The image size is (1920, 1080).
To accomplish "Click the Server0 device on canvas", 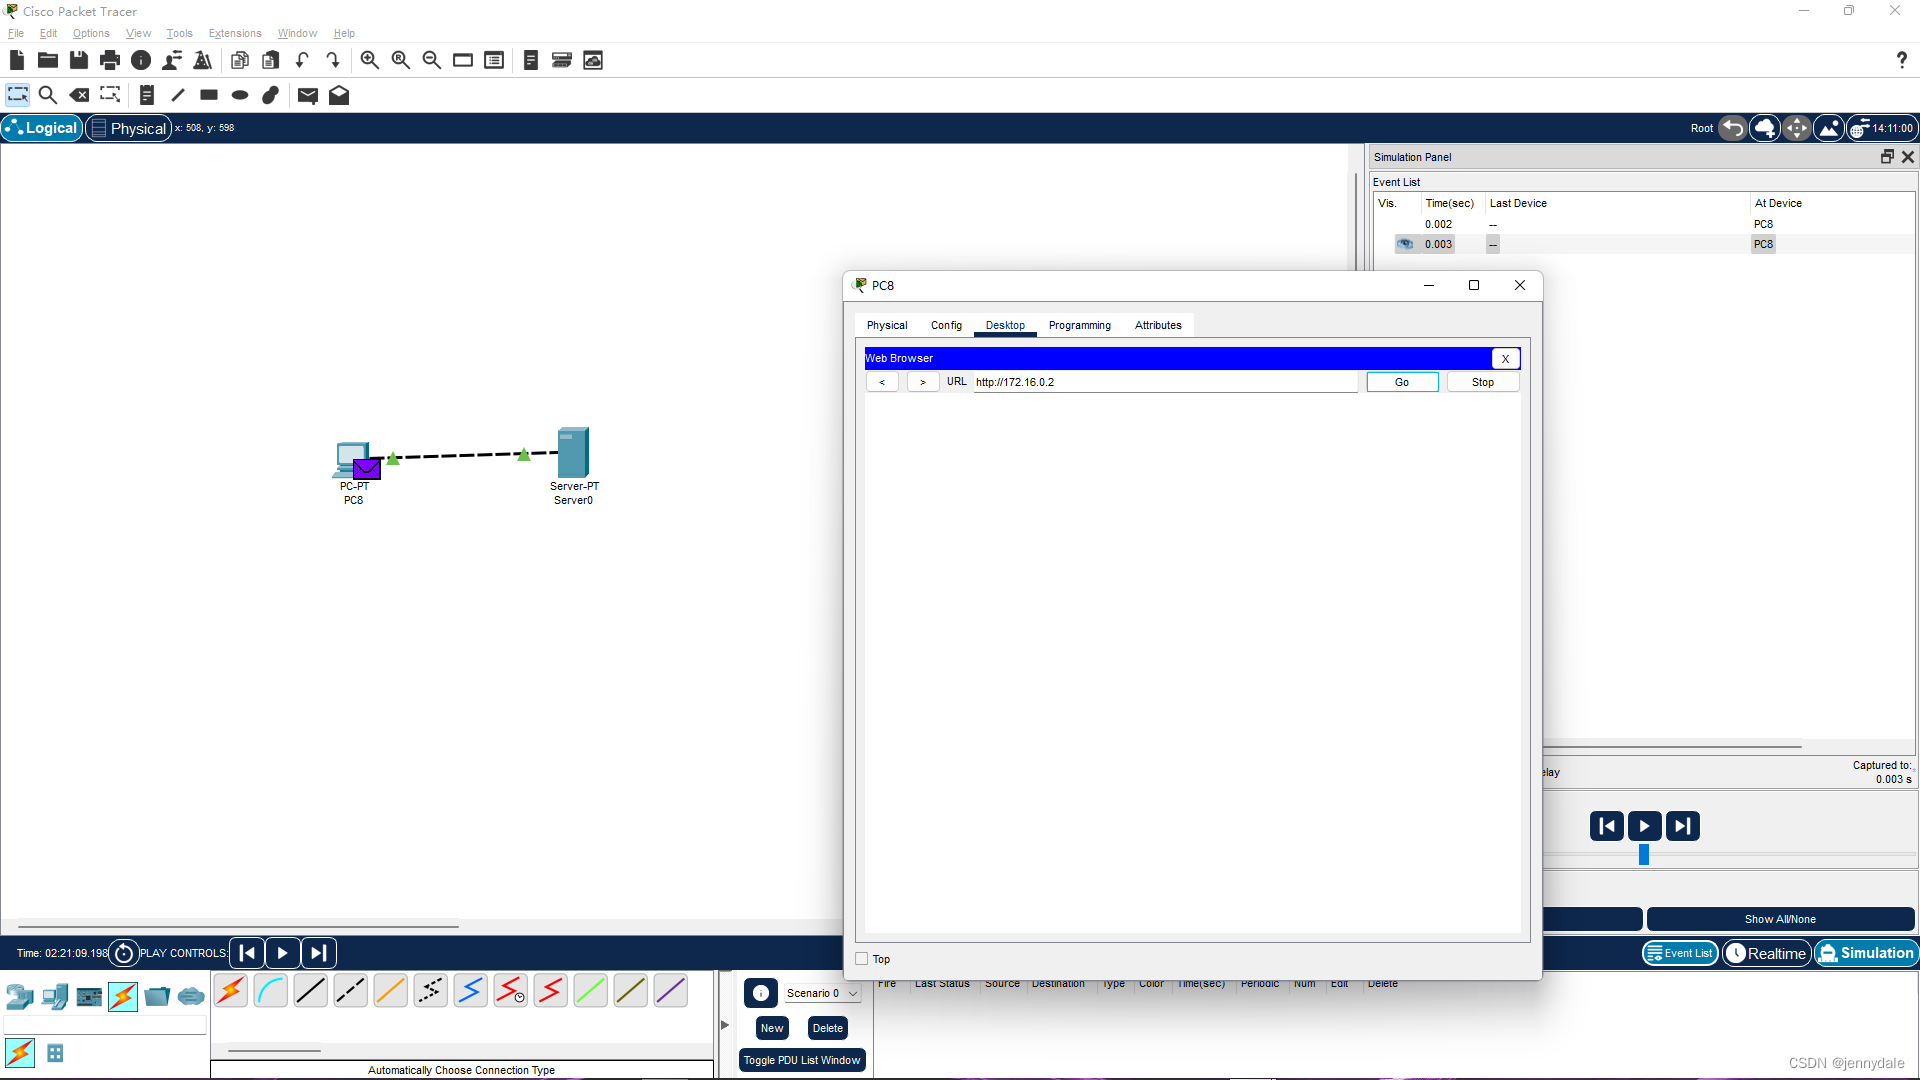I will tap(573, 453).
